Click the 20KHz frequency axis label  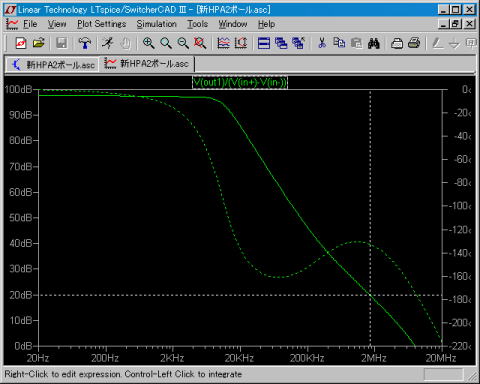239,358
